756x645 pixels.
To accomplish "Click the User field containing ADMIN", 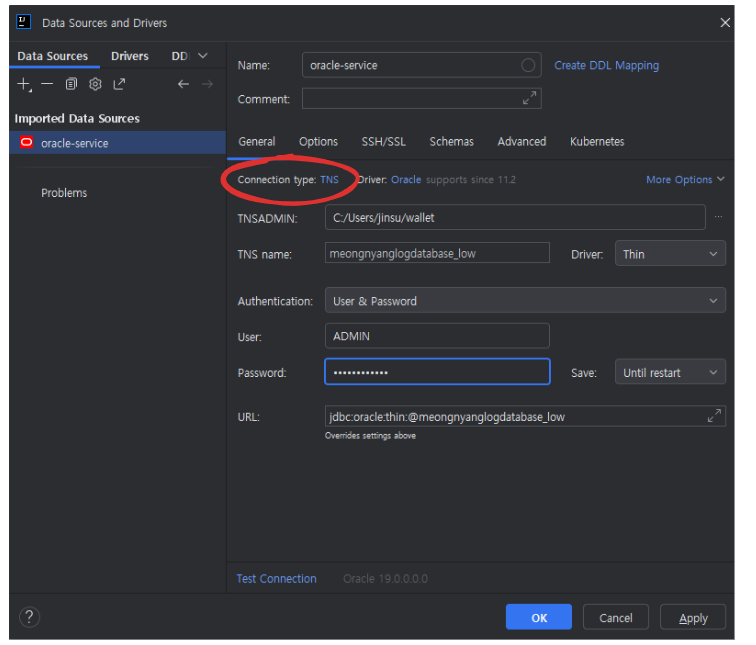I will click(x=437, y=336).
